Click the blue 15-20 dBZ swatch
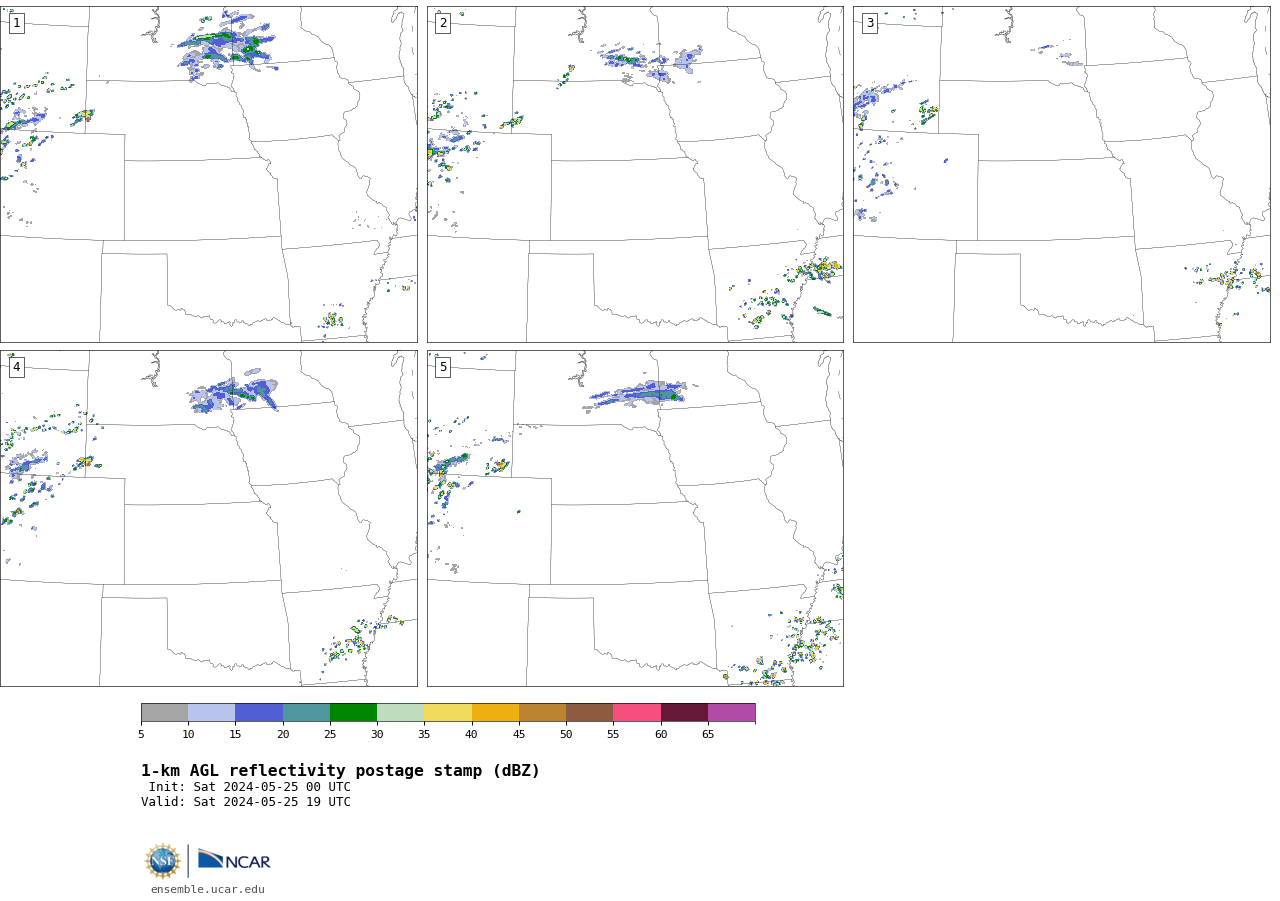The image size is (1280, 901). pyautogui.click(x=259, y=712)
